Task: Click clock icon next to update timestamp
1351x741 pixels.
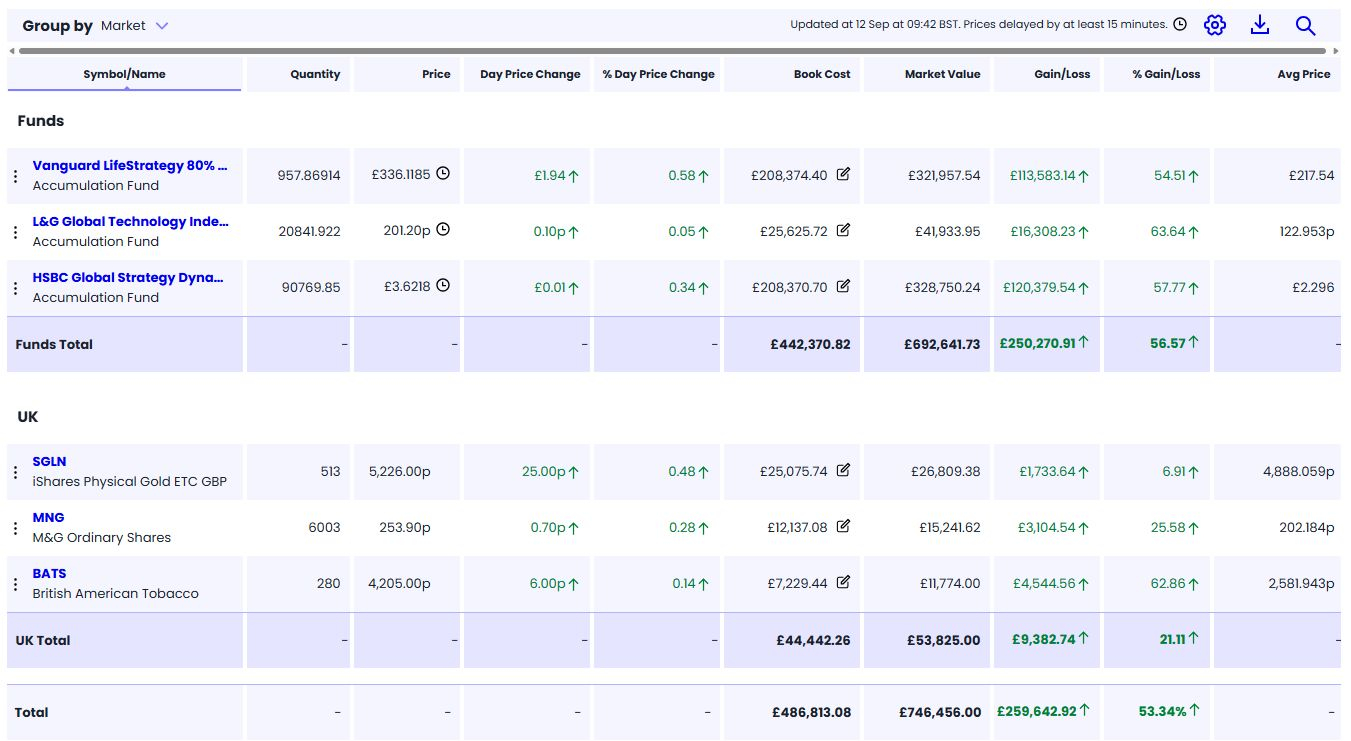Action: point(1180,24)
